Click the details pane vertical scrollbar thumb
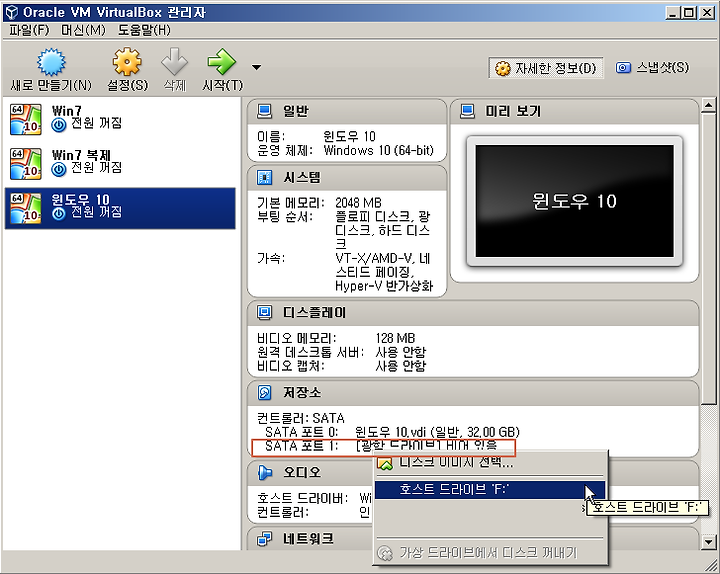 click(x=709, y=259)
